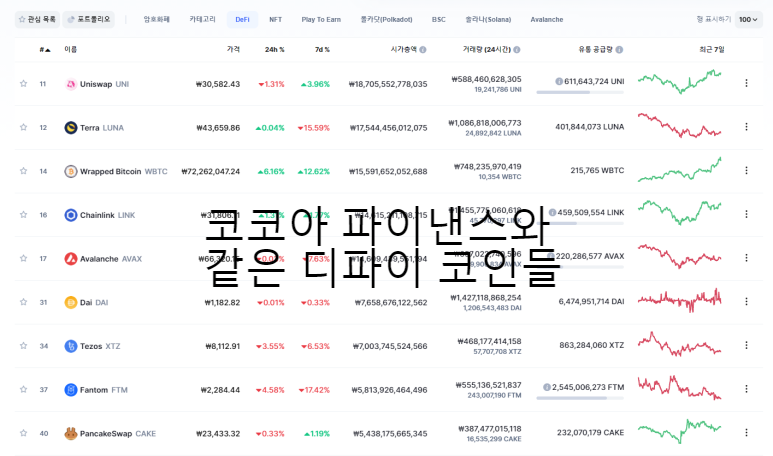Click info icon beside Uniswap circulating supply
This screenshot has width=773, height=456.
[559, 81]
